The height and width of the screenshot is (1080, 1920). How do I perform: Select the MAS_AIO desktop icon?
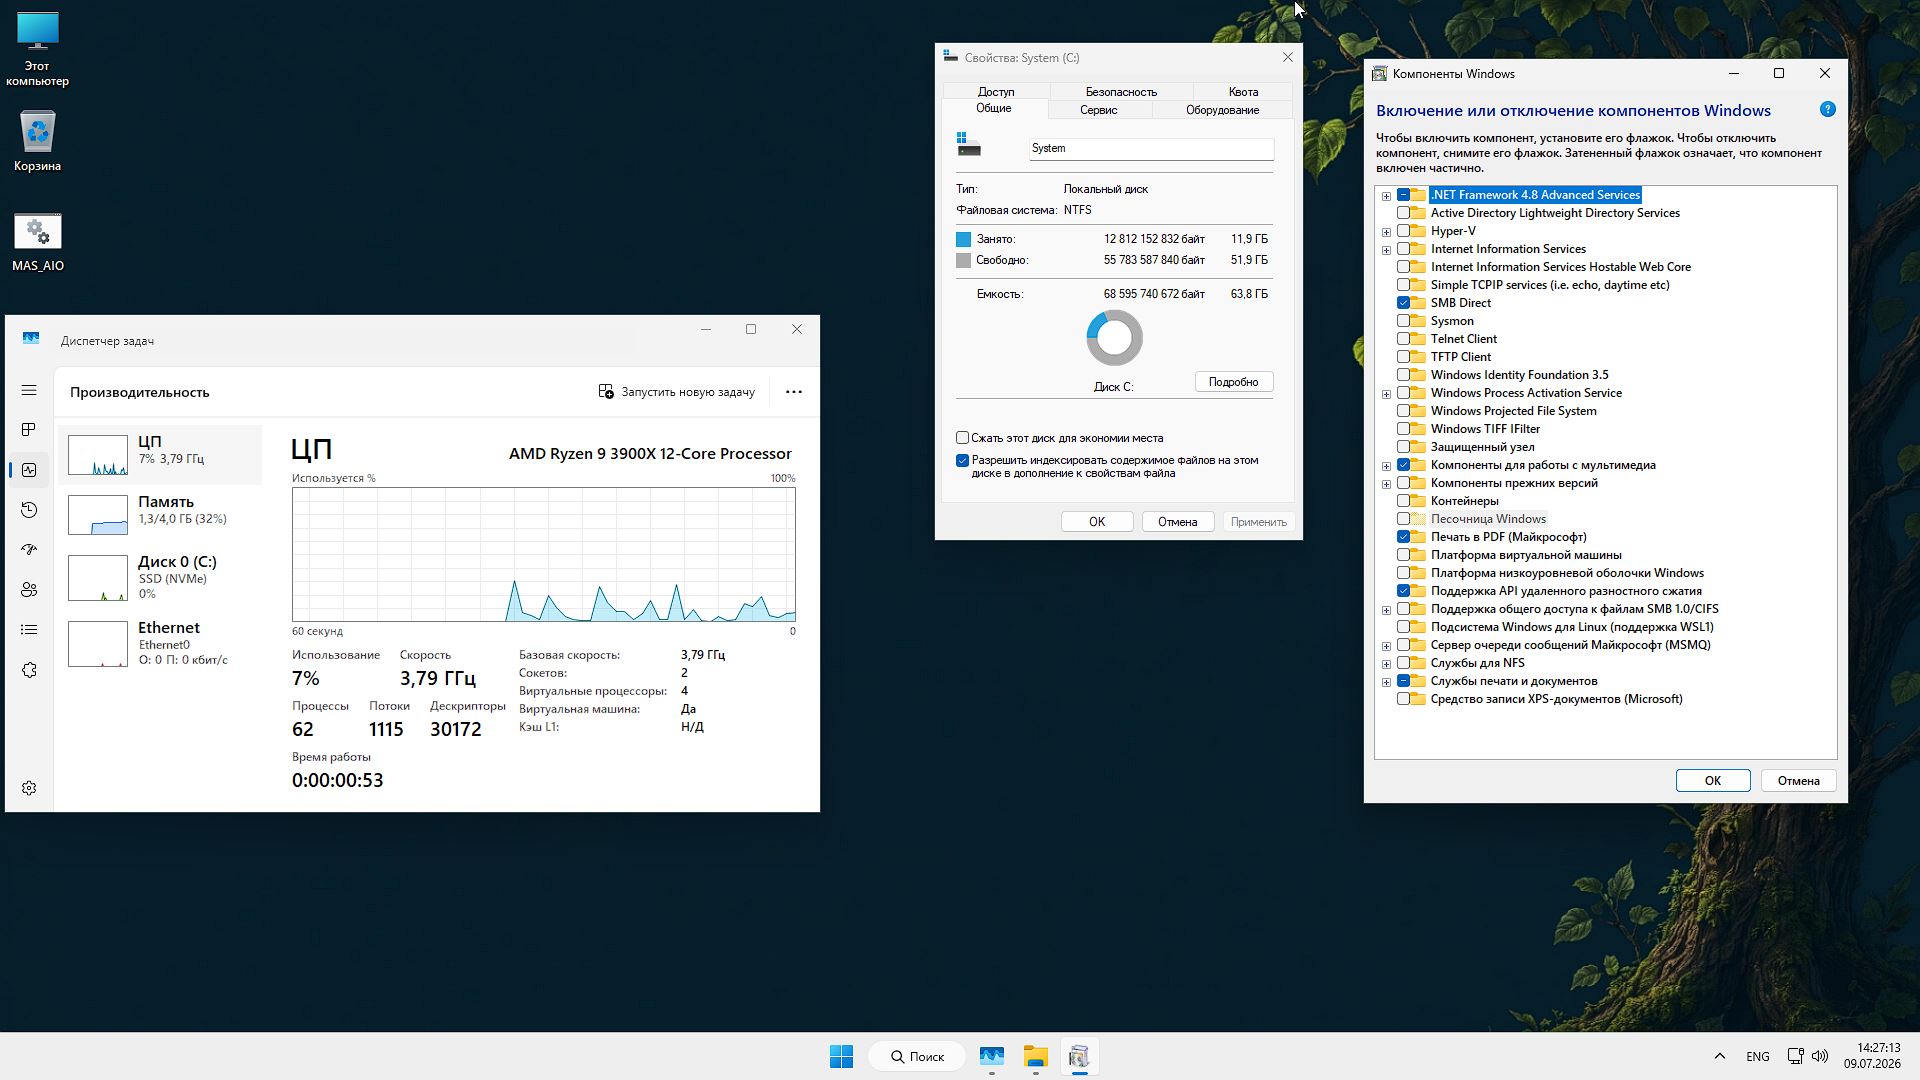point(37,242)
